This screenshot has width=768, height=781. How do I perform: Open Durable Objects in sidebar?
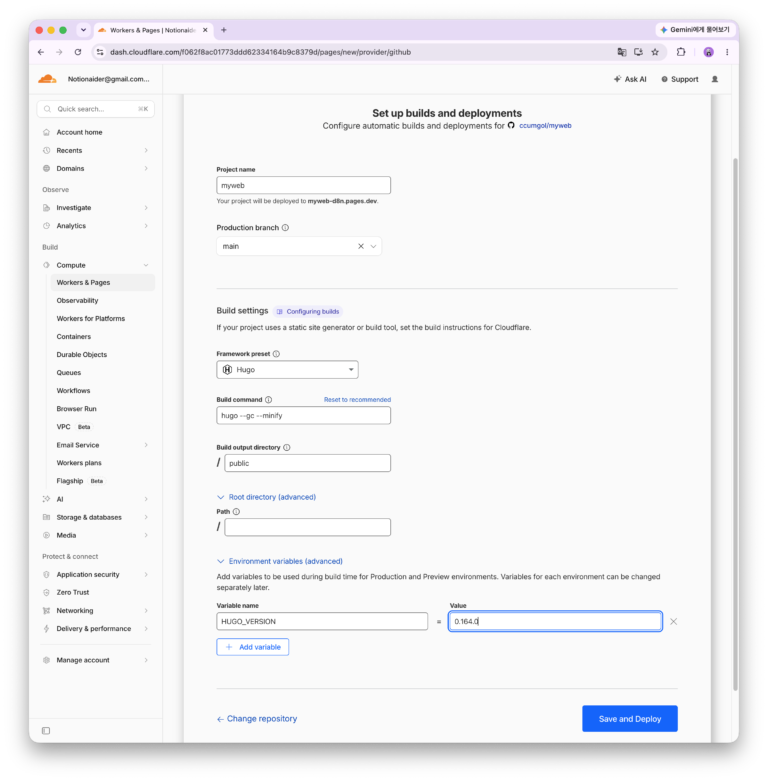[82, 355]
